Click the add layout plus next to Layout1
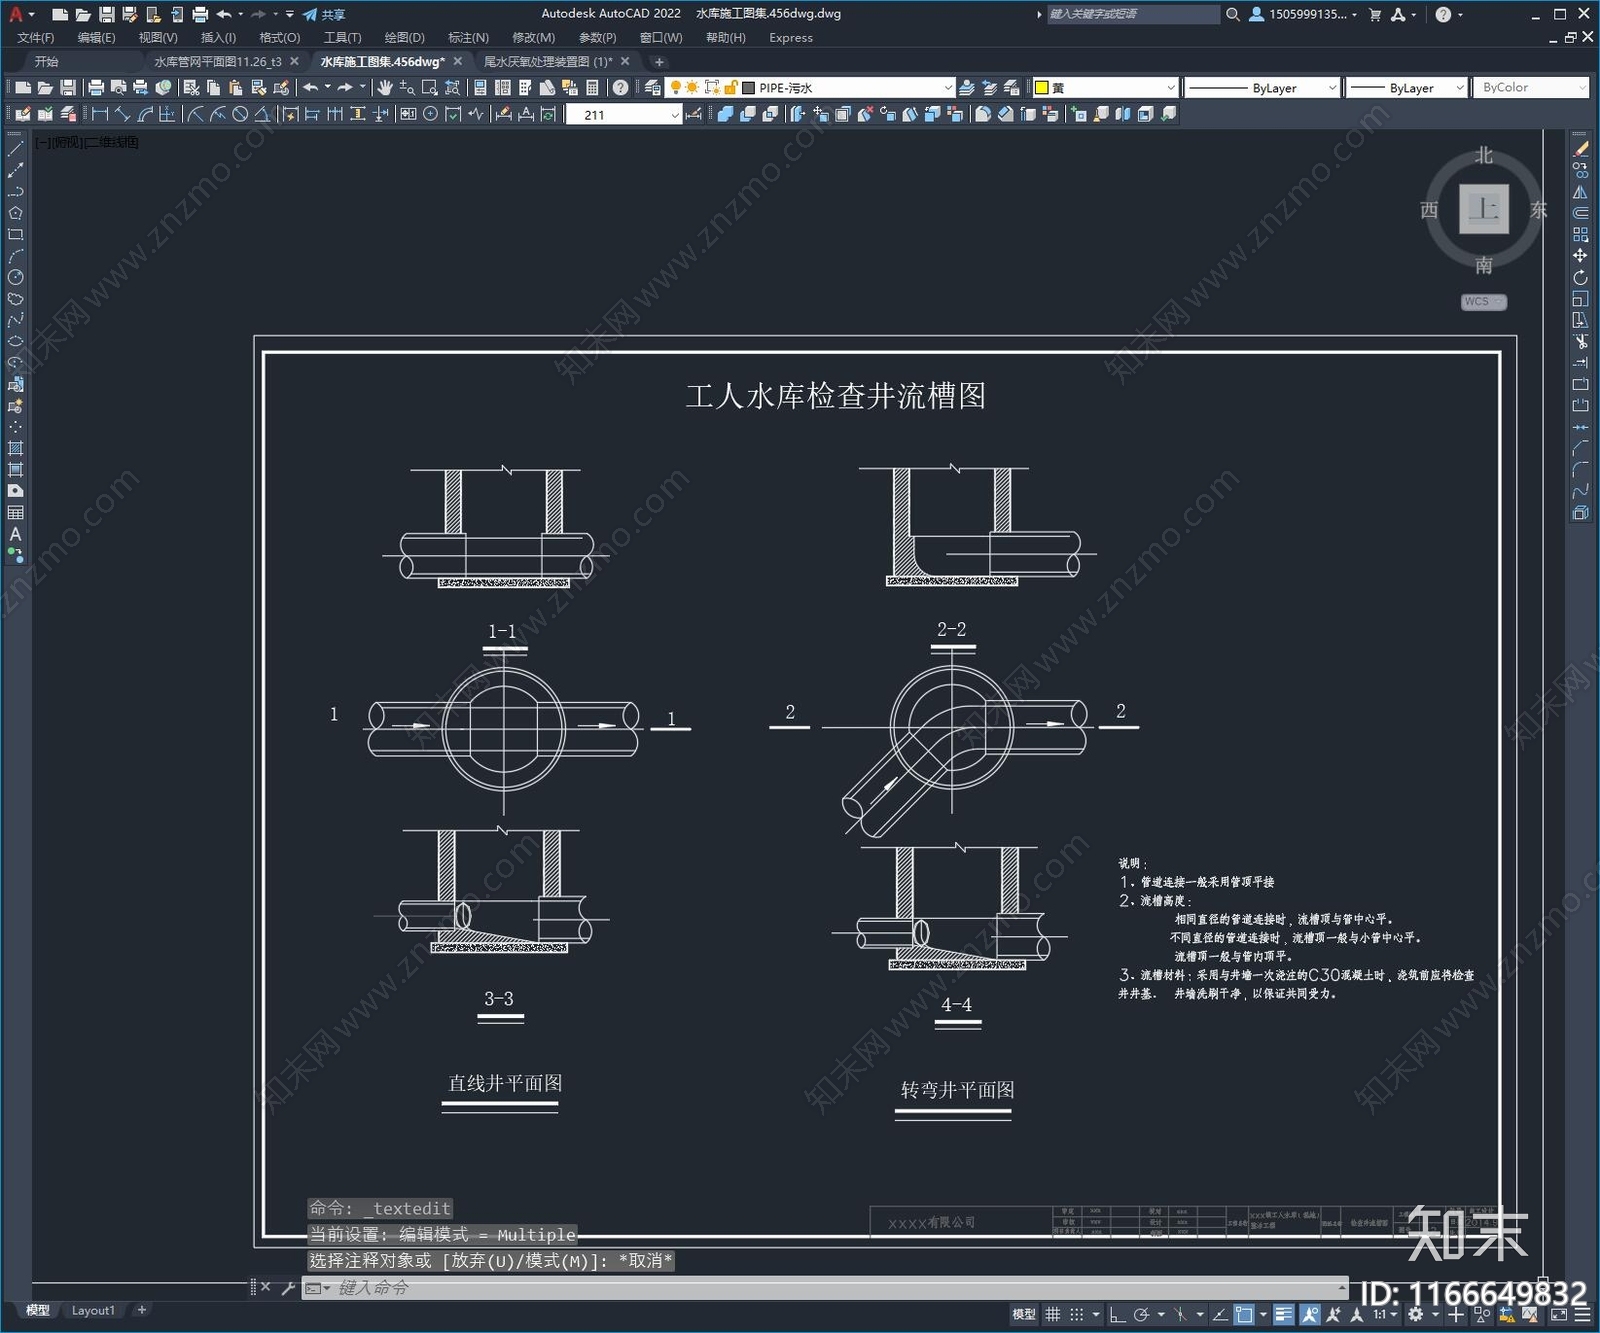Image resolution: width=1600 pixels, height=1333 pixels. pyautogui.click(x=142, y=1310)
